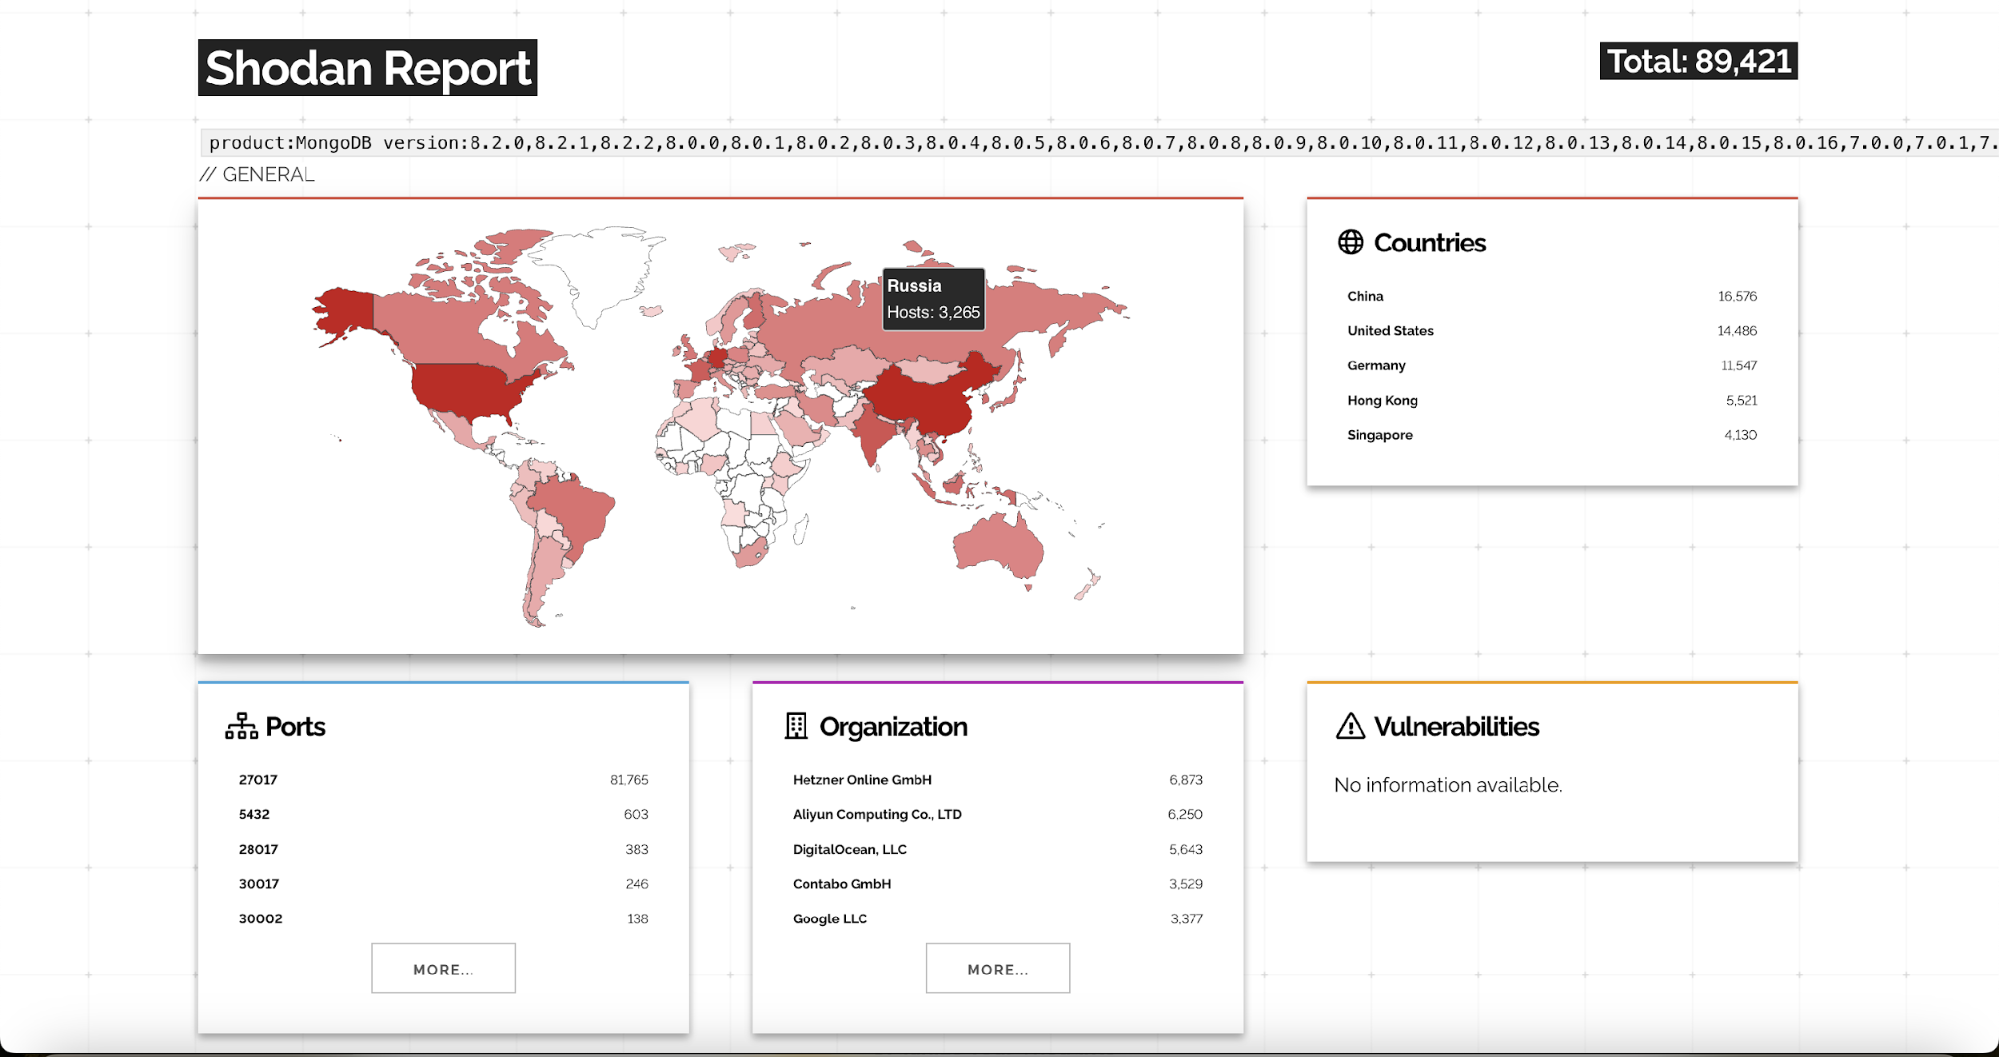
Task: Open Germany entry in Countries list
Action: [x=1376, y=366]
